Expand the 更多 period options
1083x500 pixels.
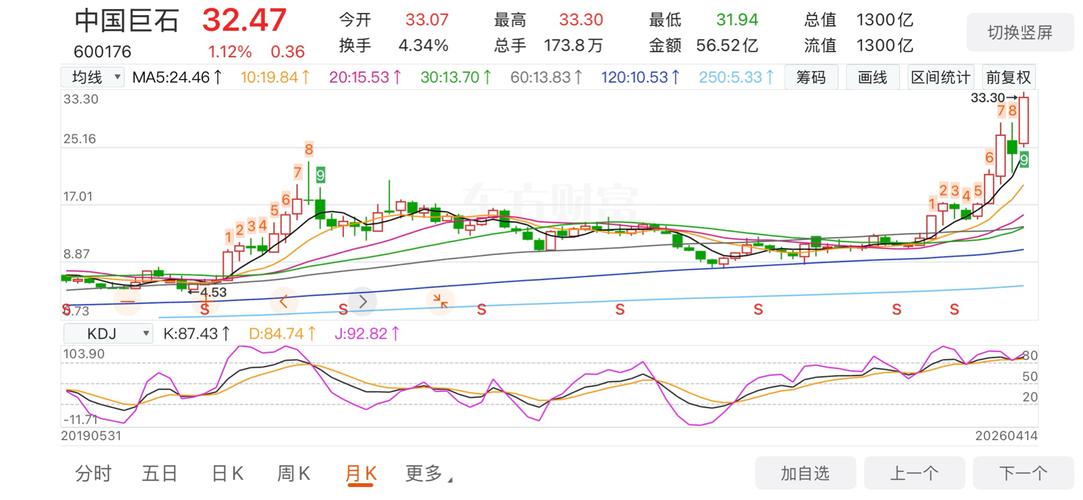click(x=430, y=474)
